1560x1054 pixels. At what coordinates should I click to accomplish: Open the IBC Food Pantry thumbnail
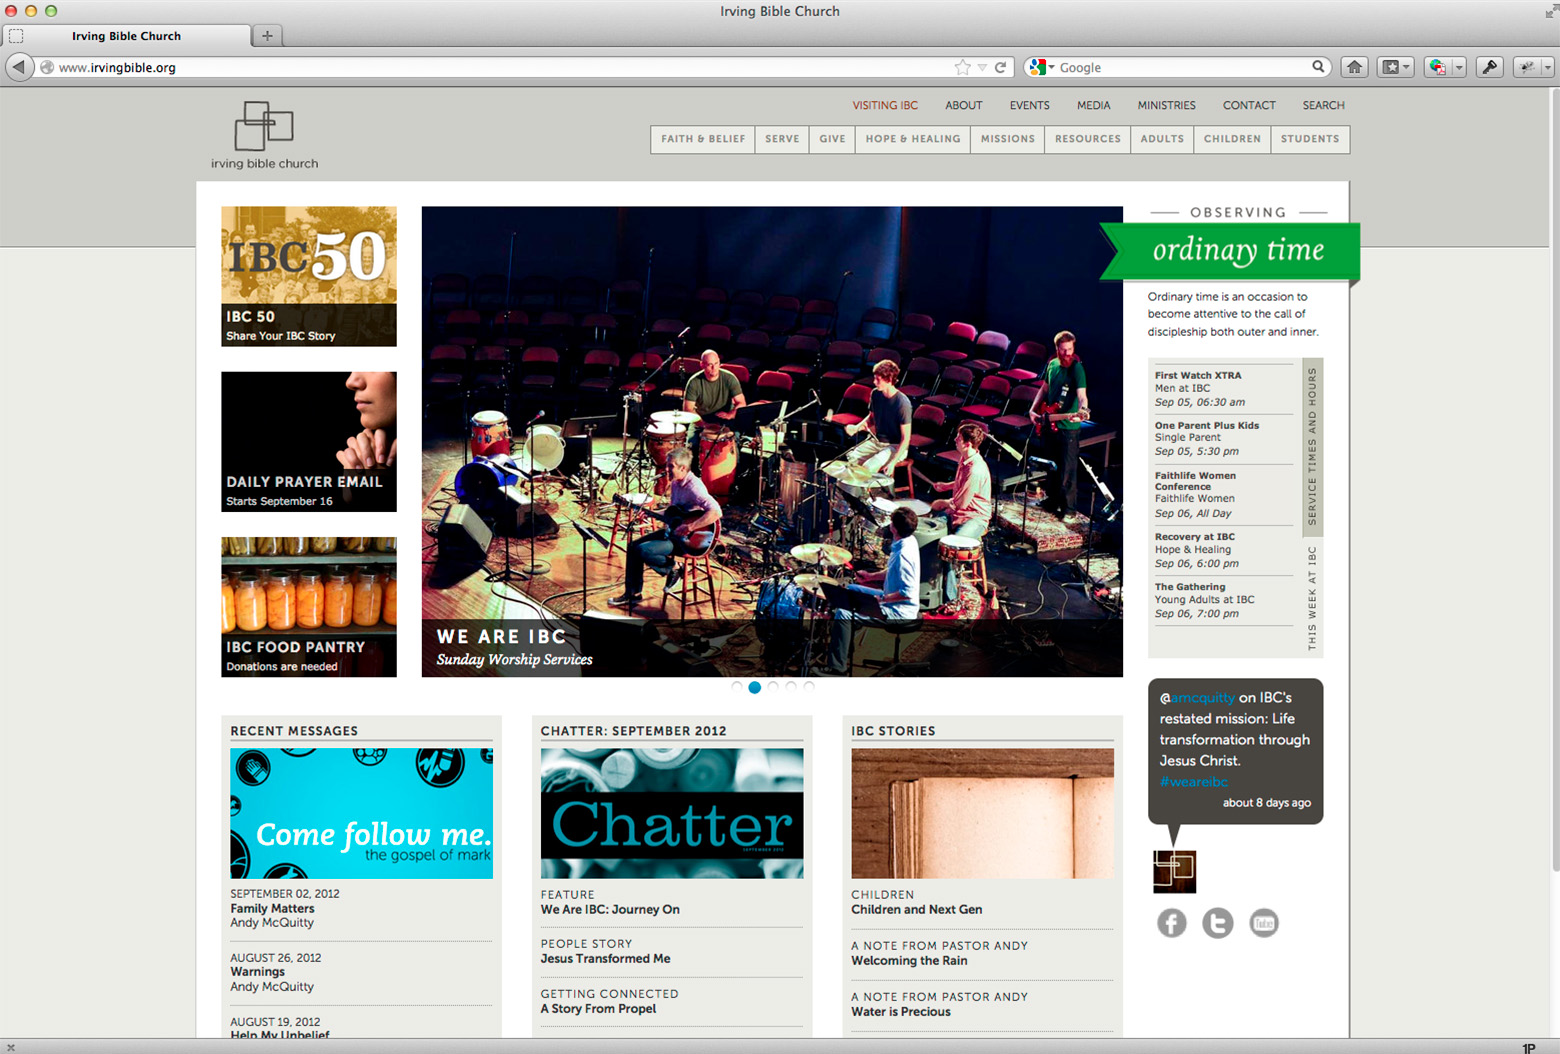309,607
